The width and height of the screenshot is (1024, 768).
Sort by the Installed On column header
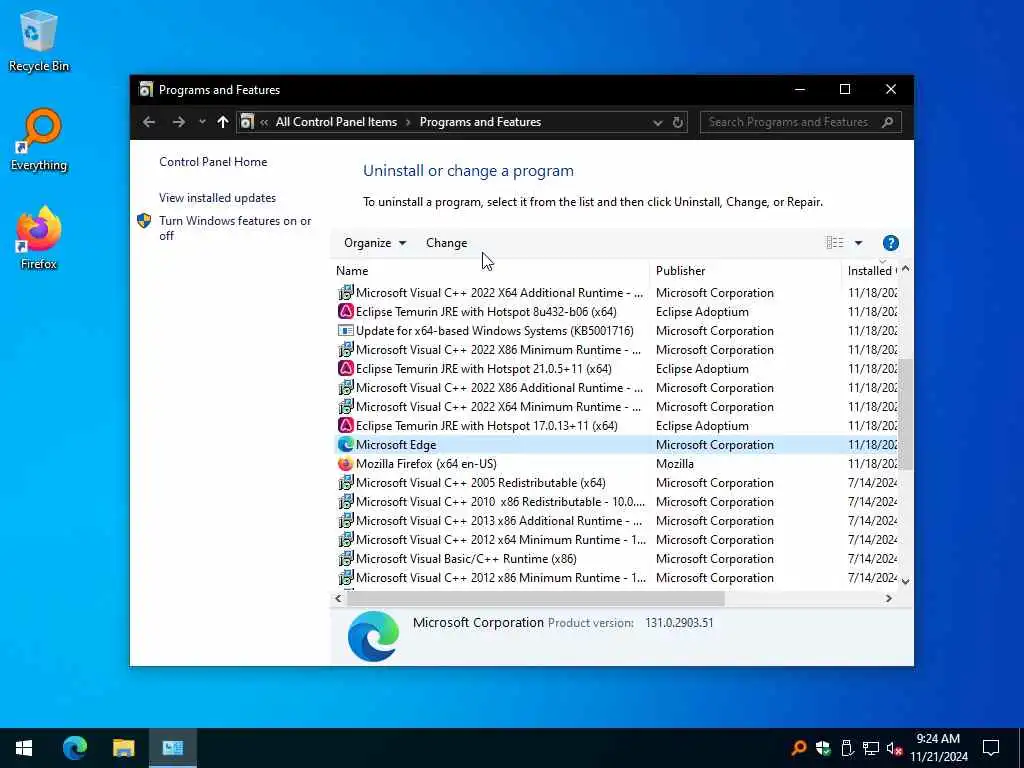coord(870,270)
